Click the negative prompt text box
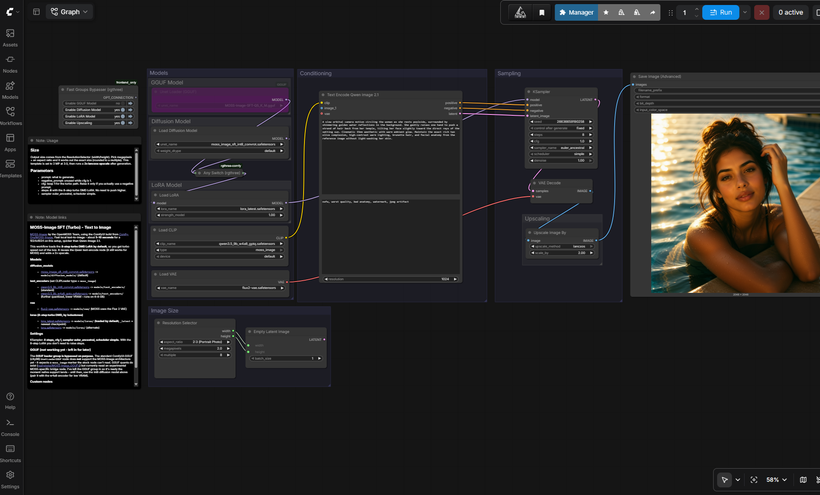The image size is (820, 495). point(390,236)
